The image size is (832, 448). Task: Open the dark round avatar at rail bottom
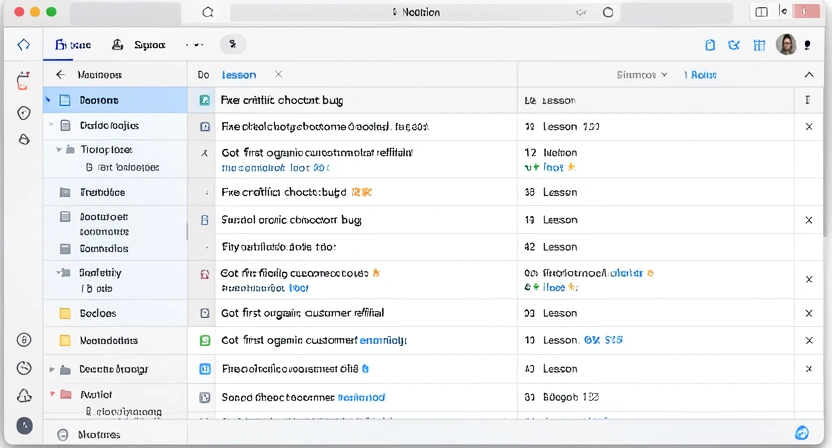point(24,425)
